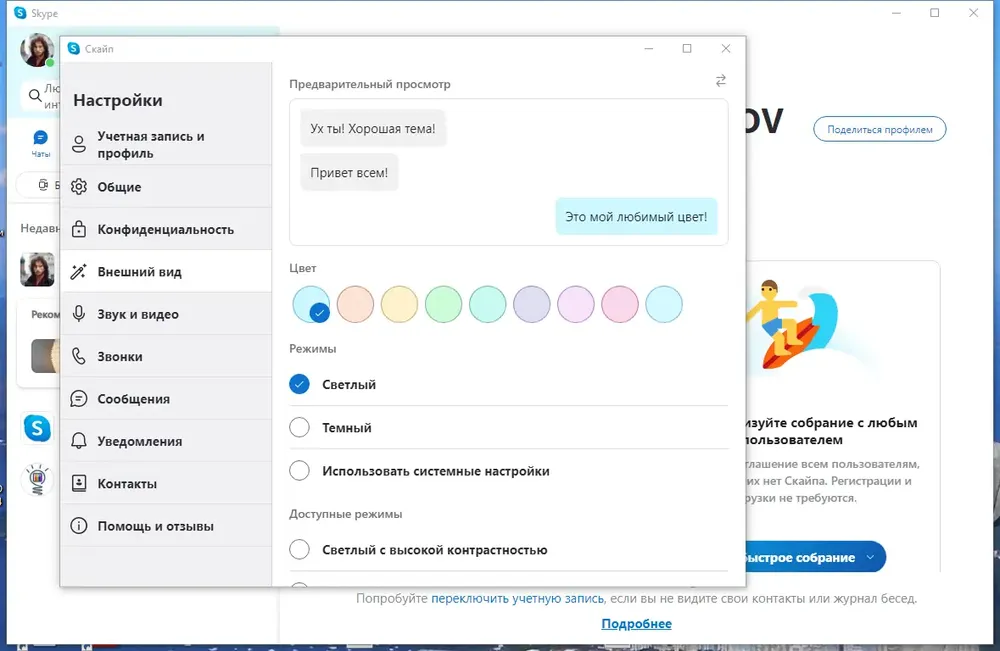The height and width of the screenshot is (651, 1000).
Task: Click the Notifications bell icon
Action: point(78,441)
